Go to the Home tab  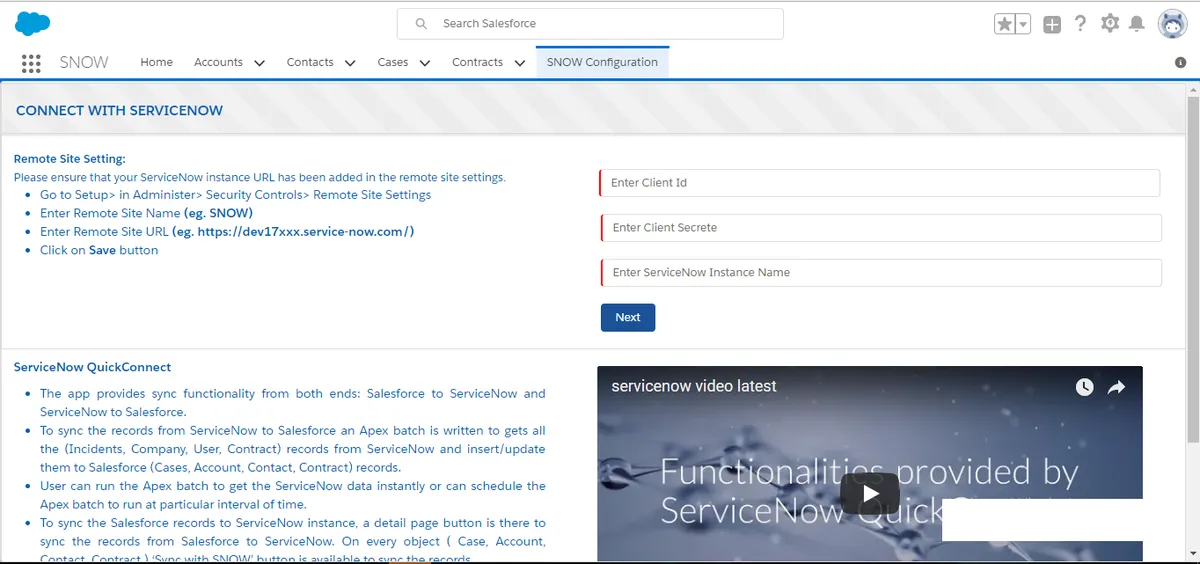tap(156, 62)
